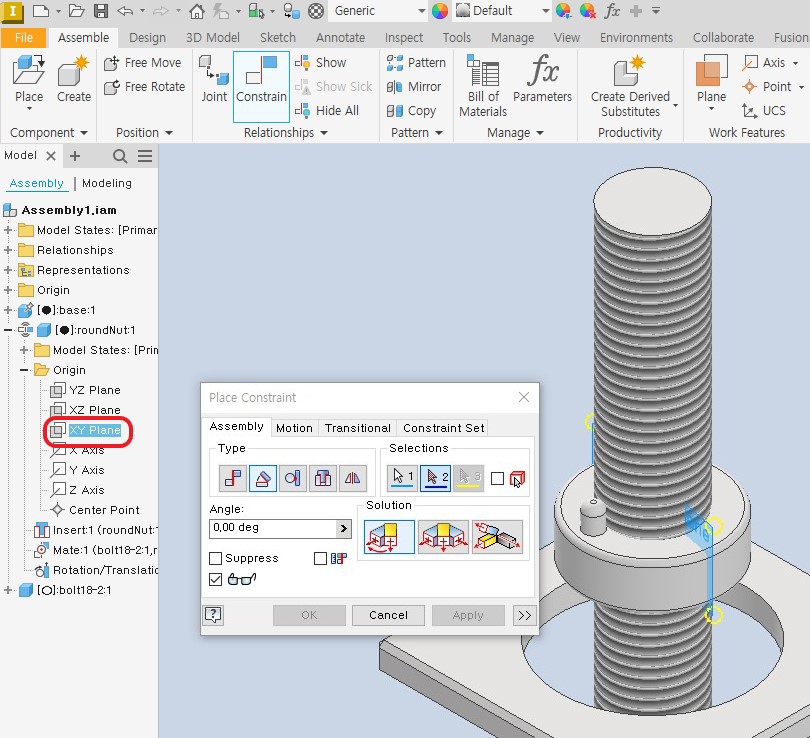
Task: Select the Symmetry constraint type icon
Action: tap(352, 478)
